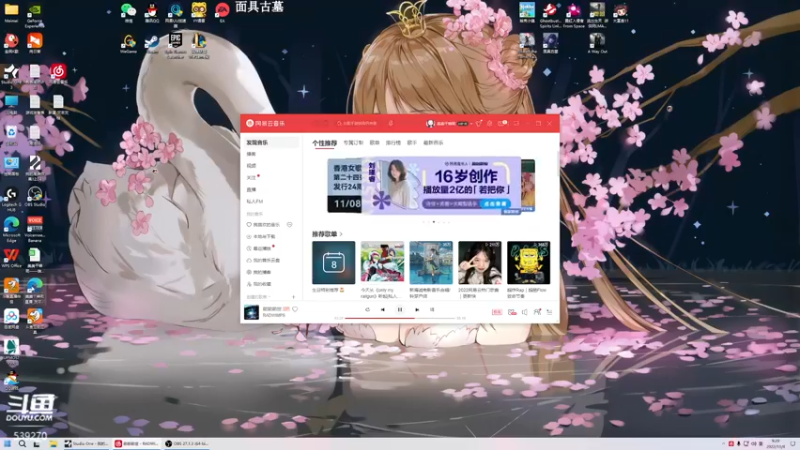The height and width of the screenshot is (450, 800).
Task: Open the anime railgun playlist cover
Action: [x=382, y=263]
